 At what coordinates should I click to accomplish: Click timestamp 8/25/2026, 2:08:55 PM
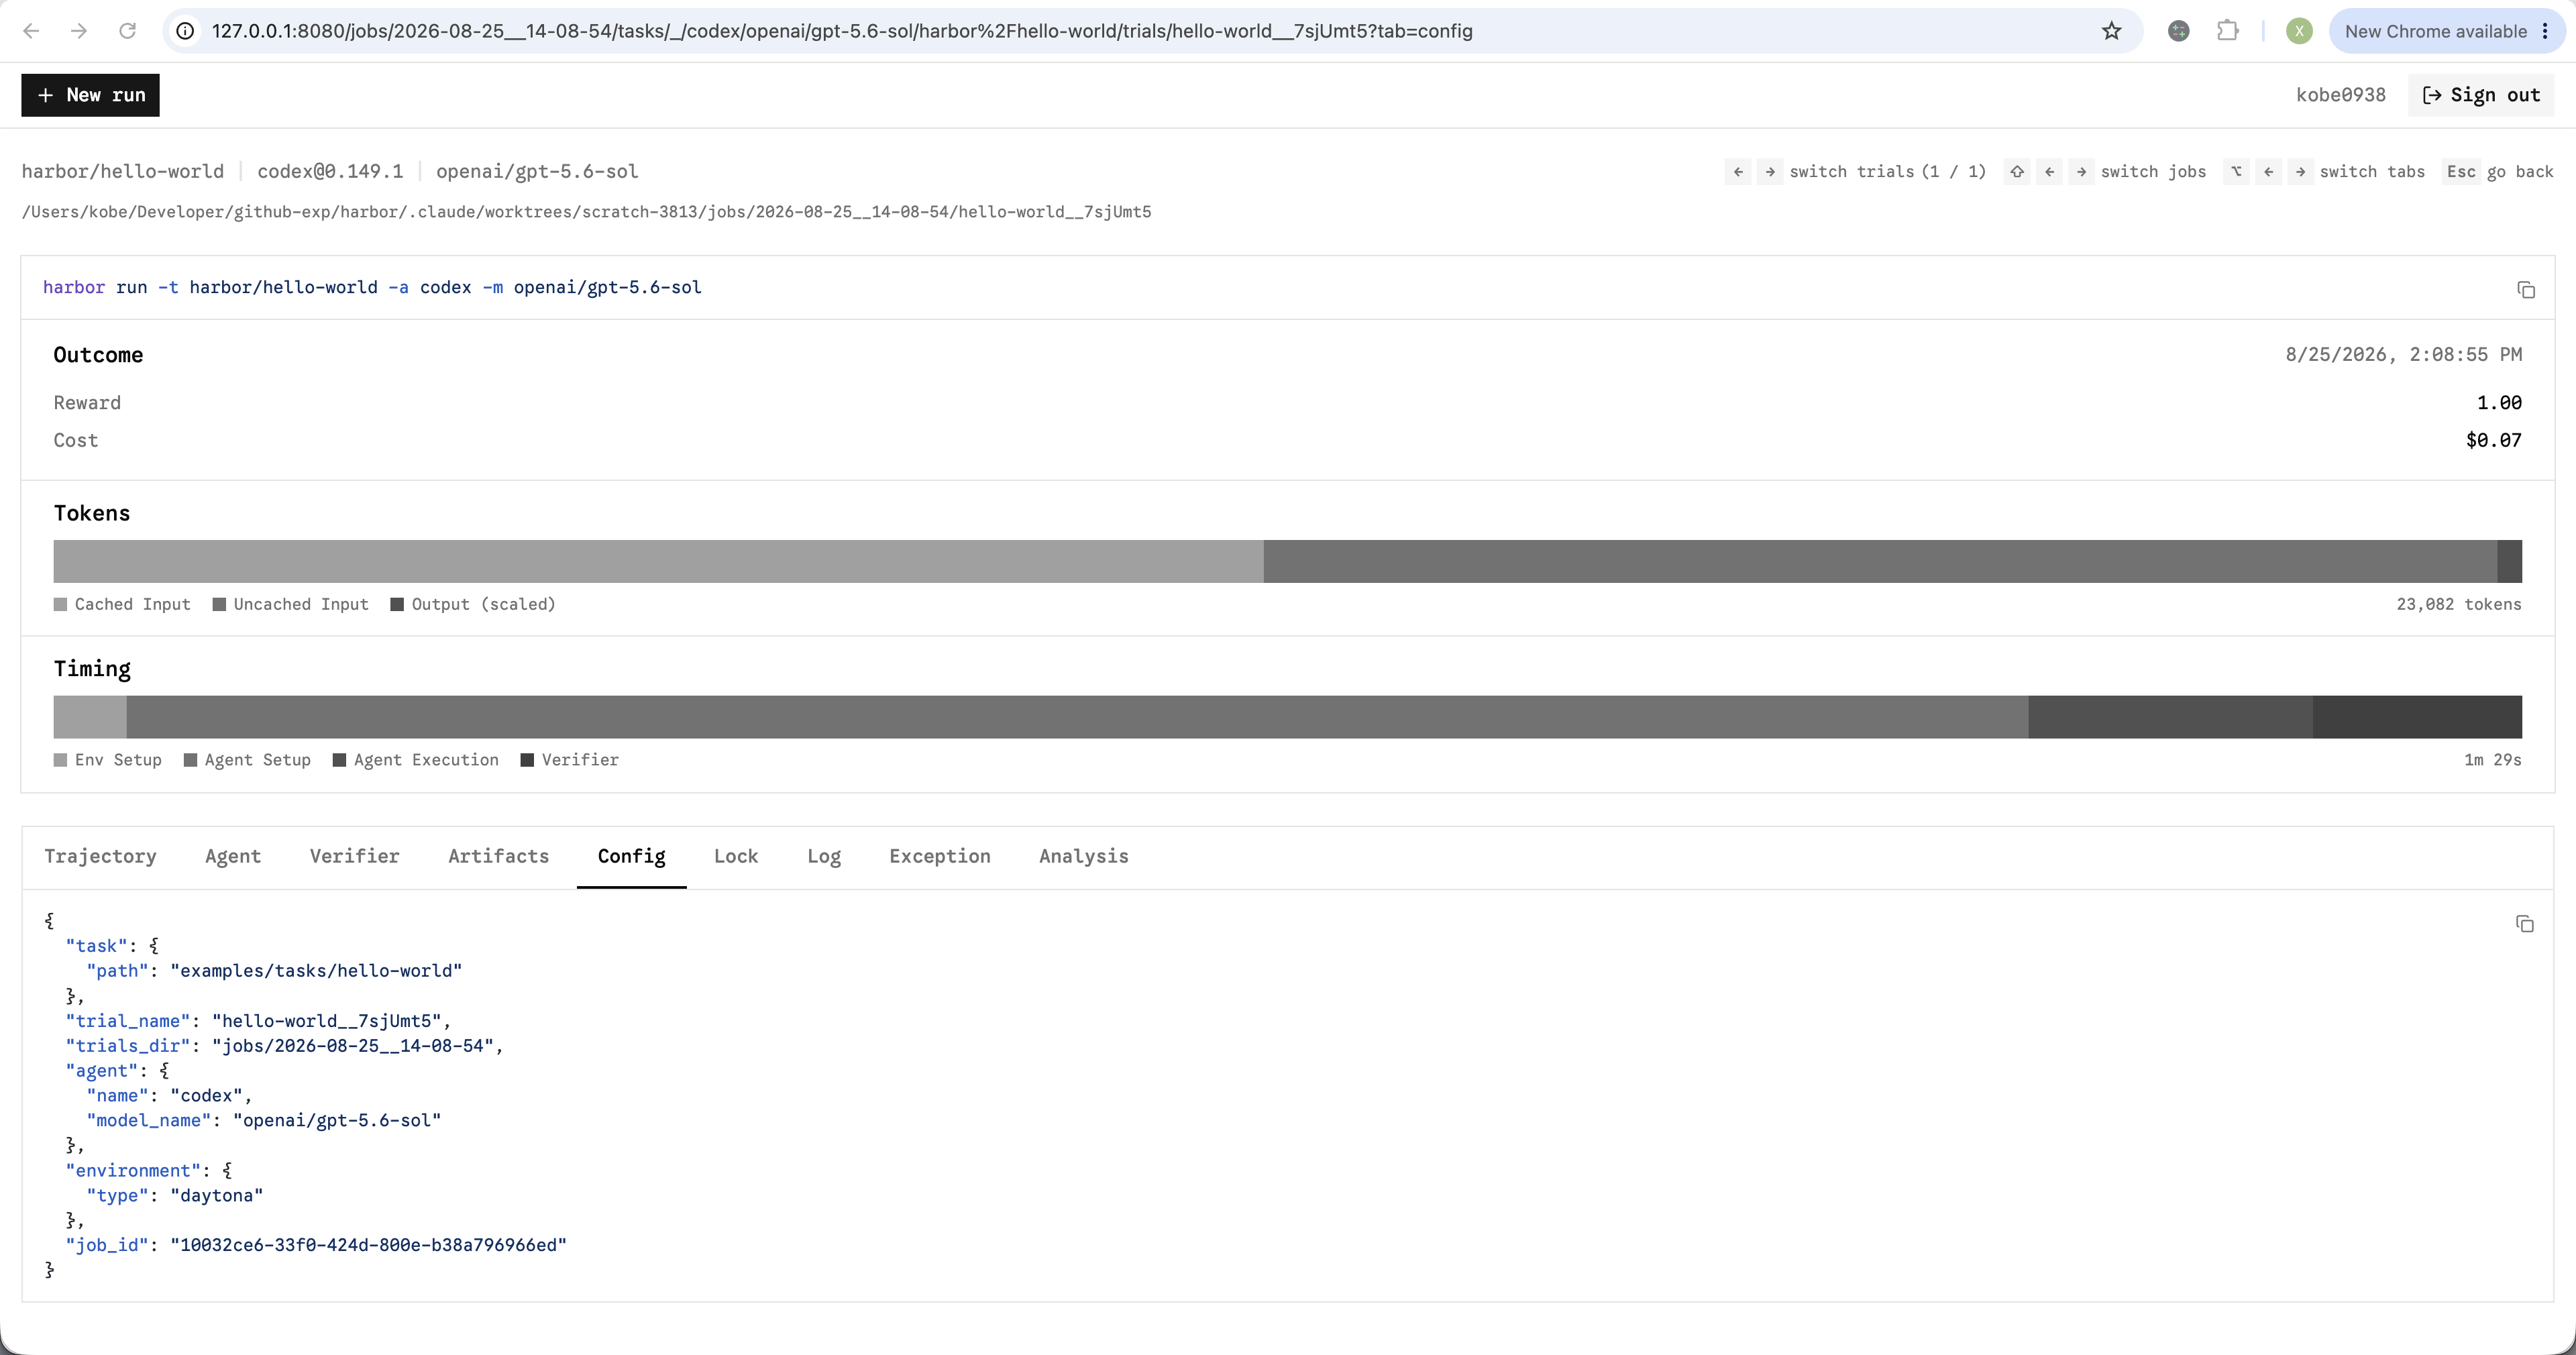pyautogui.click(x=2403, y=355)
